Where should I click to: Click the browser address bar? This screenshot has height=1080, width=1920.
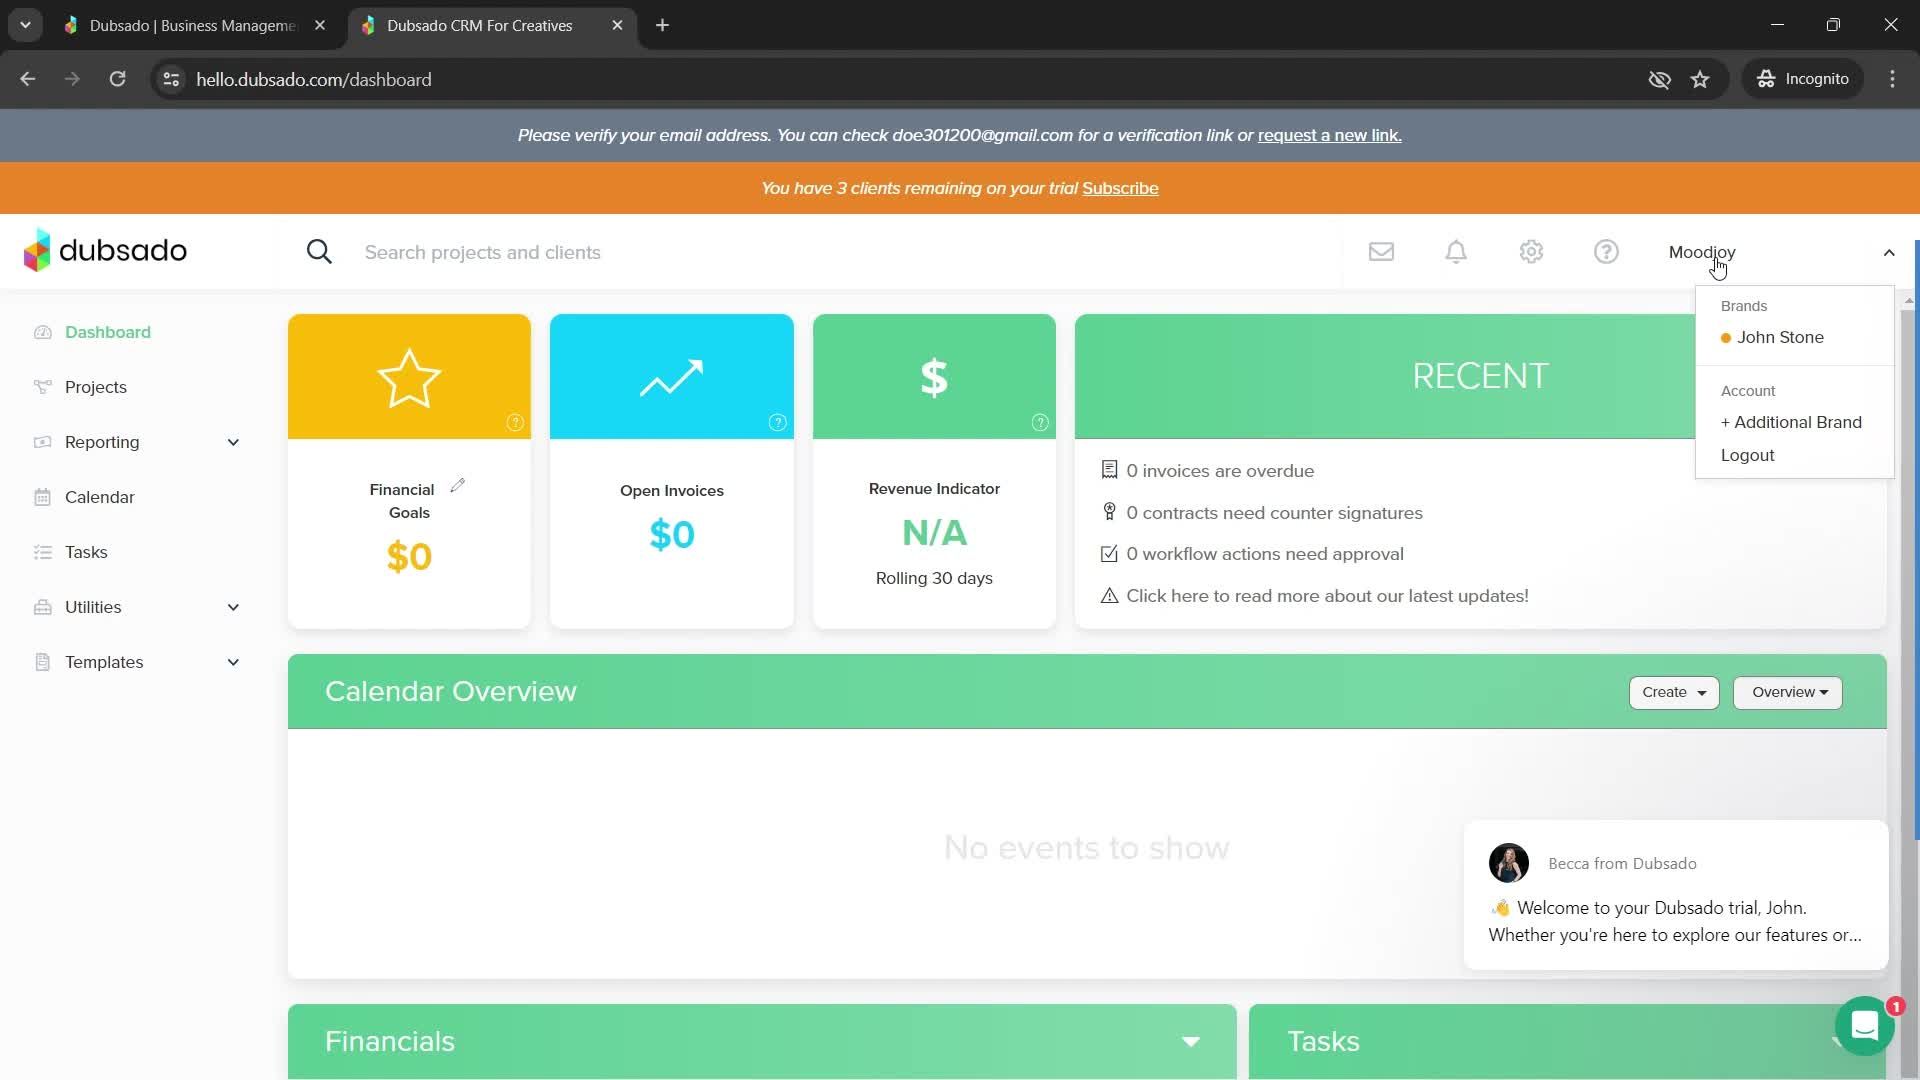pos(900,79)
